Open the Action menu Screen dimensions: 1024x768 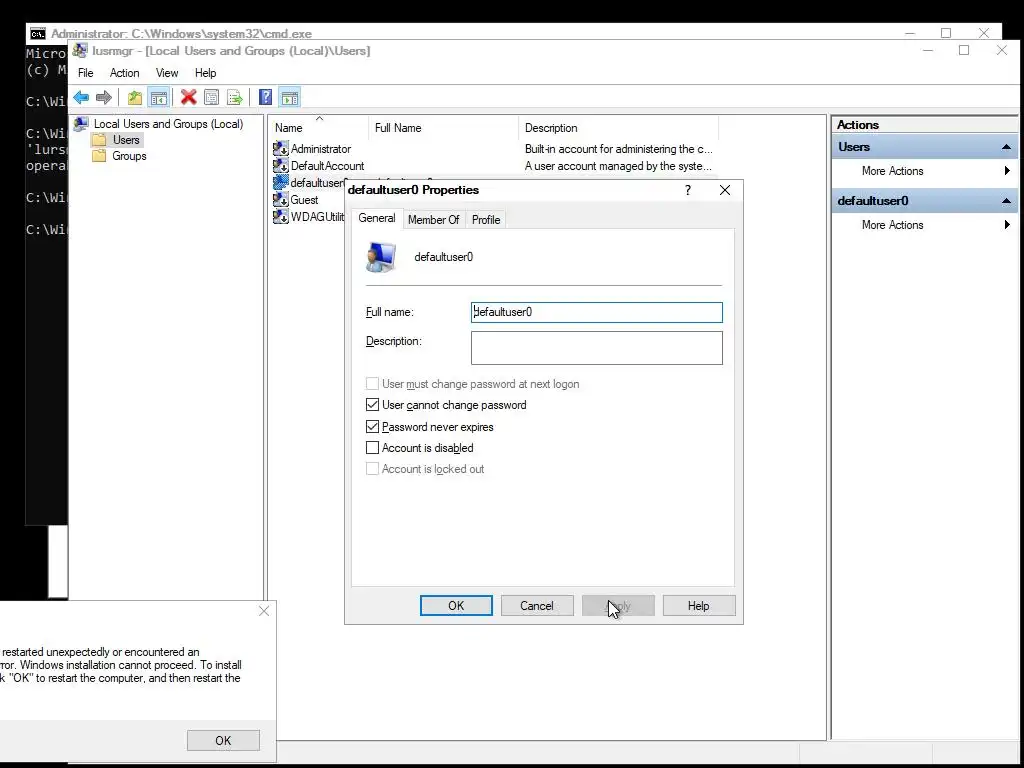click(124, 73)
